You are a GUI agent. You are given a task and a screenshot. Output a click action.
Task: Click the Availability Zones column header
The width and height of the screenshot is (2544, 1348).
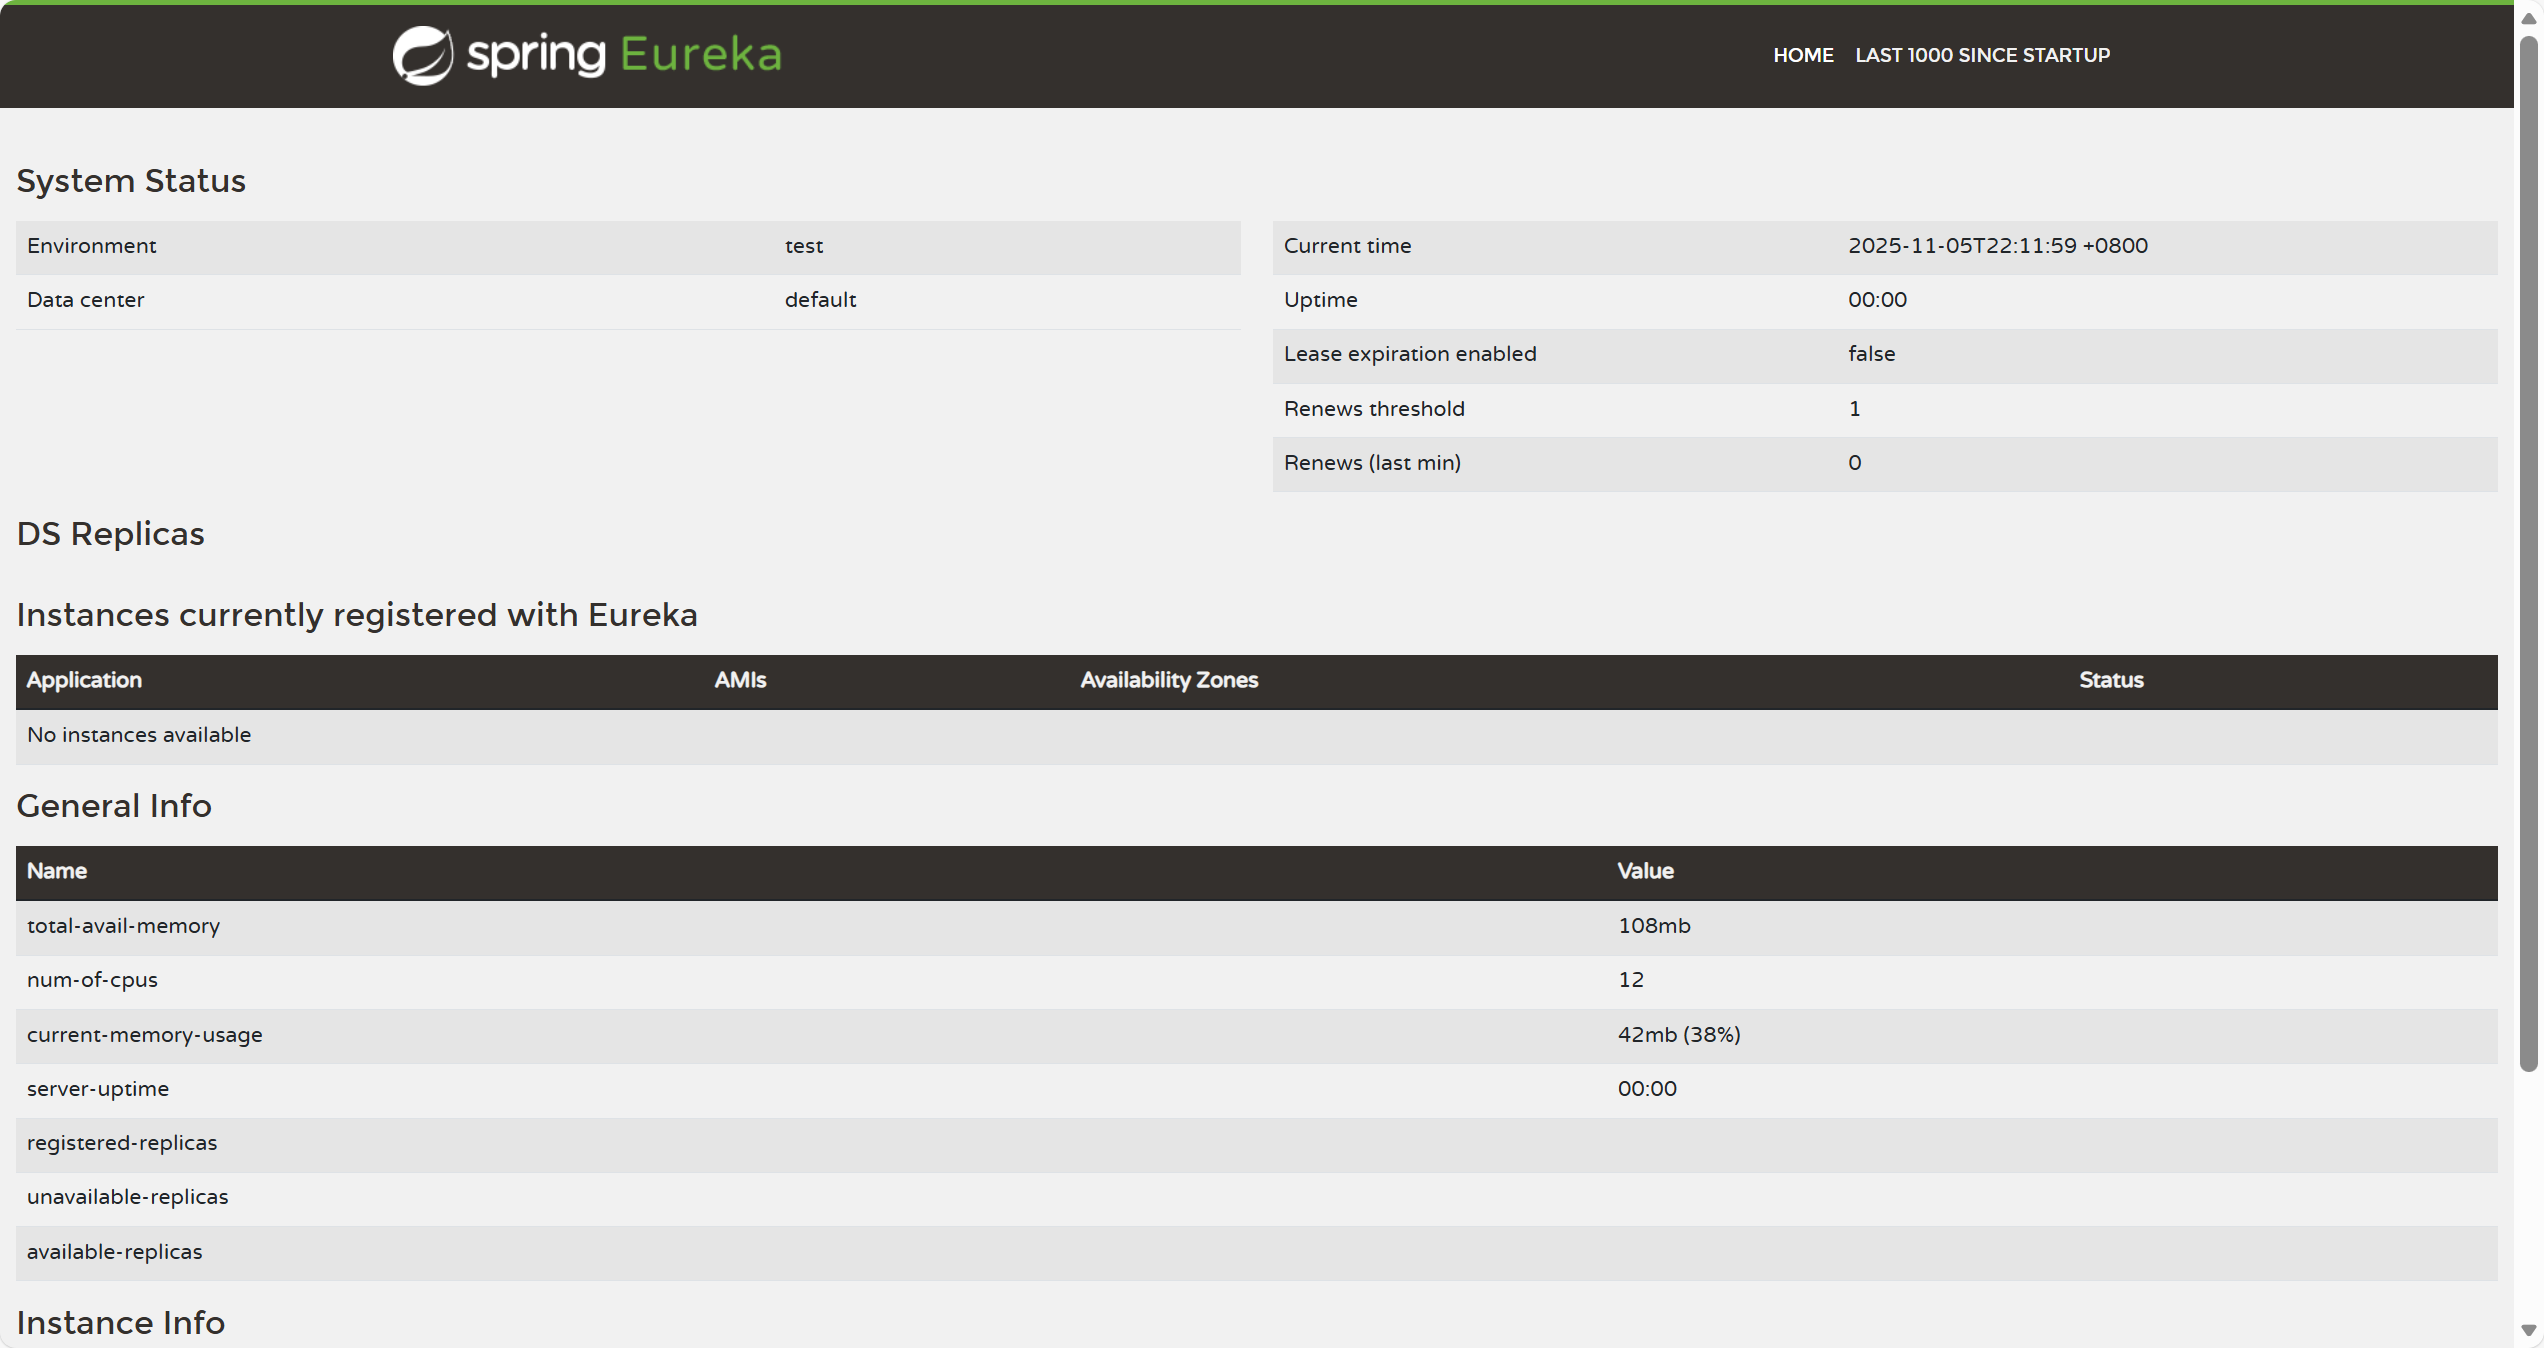(x=1168, y=680)
